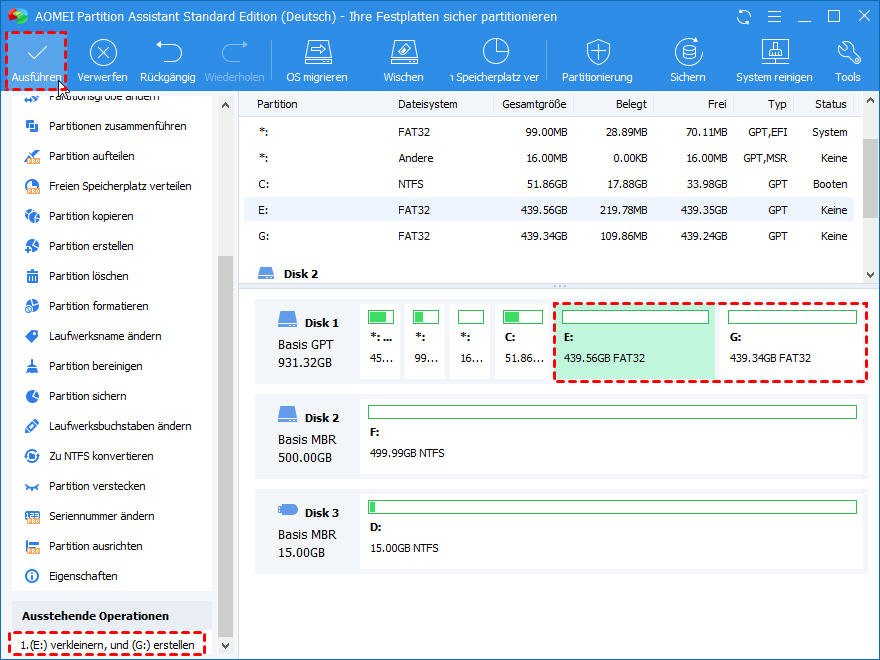Image resolution: width=880 pixels, height=660 pixels.
Task: Select D: 15.00GB NTFS partition block
Action: [612, 531]
